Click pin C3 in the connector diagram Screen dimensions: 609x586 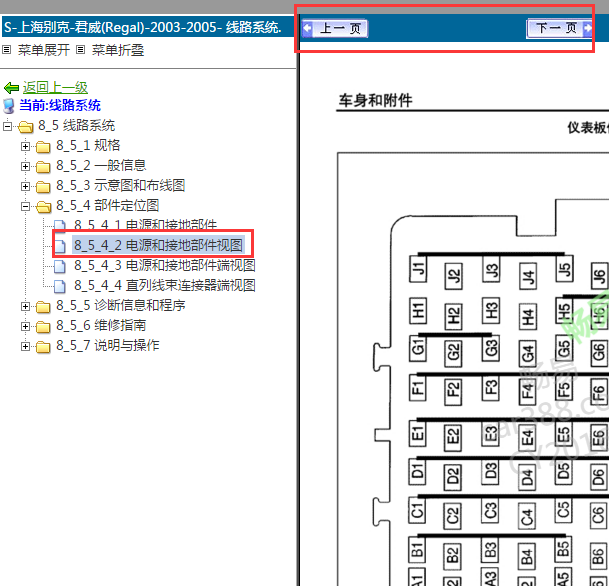tap(491, 511)
